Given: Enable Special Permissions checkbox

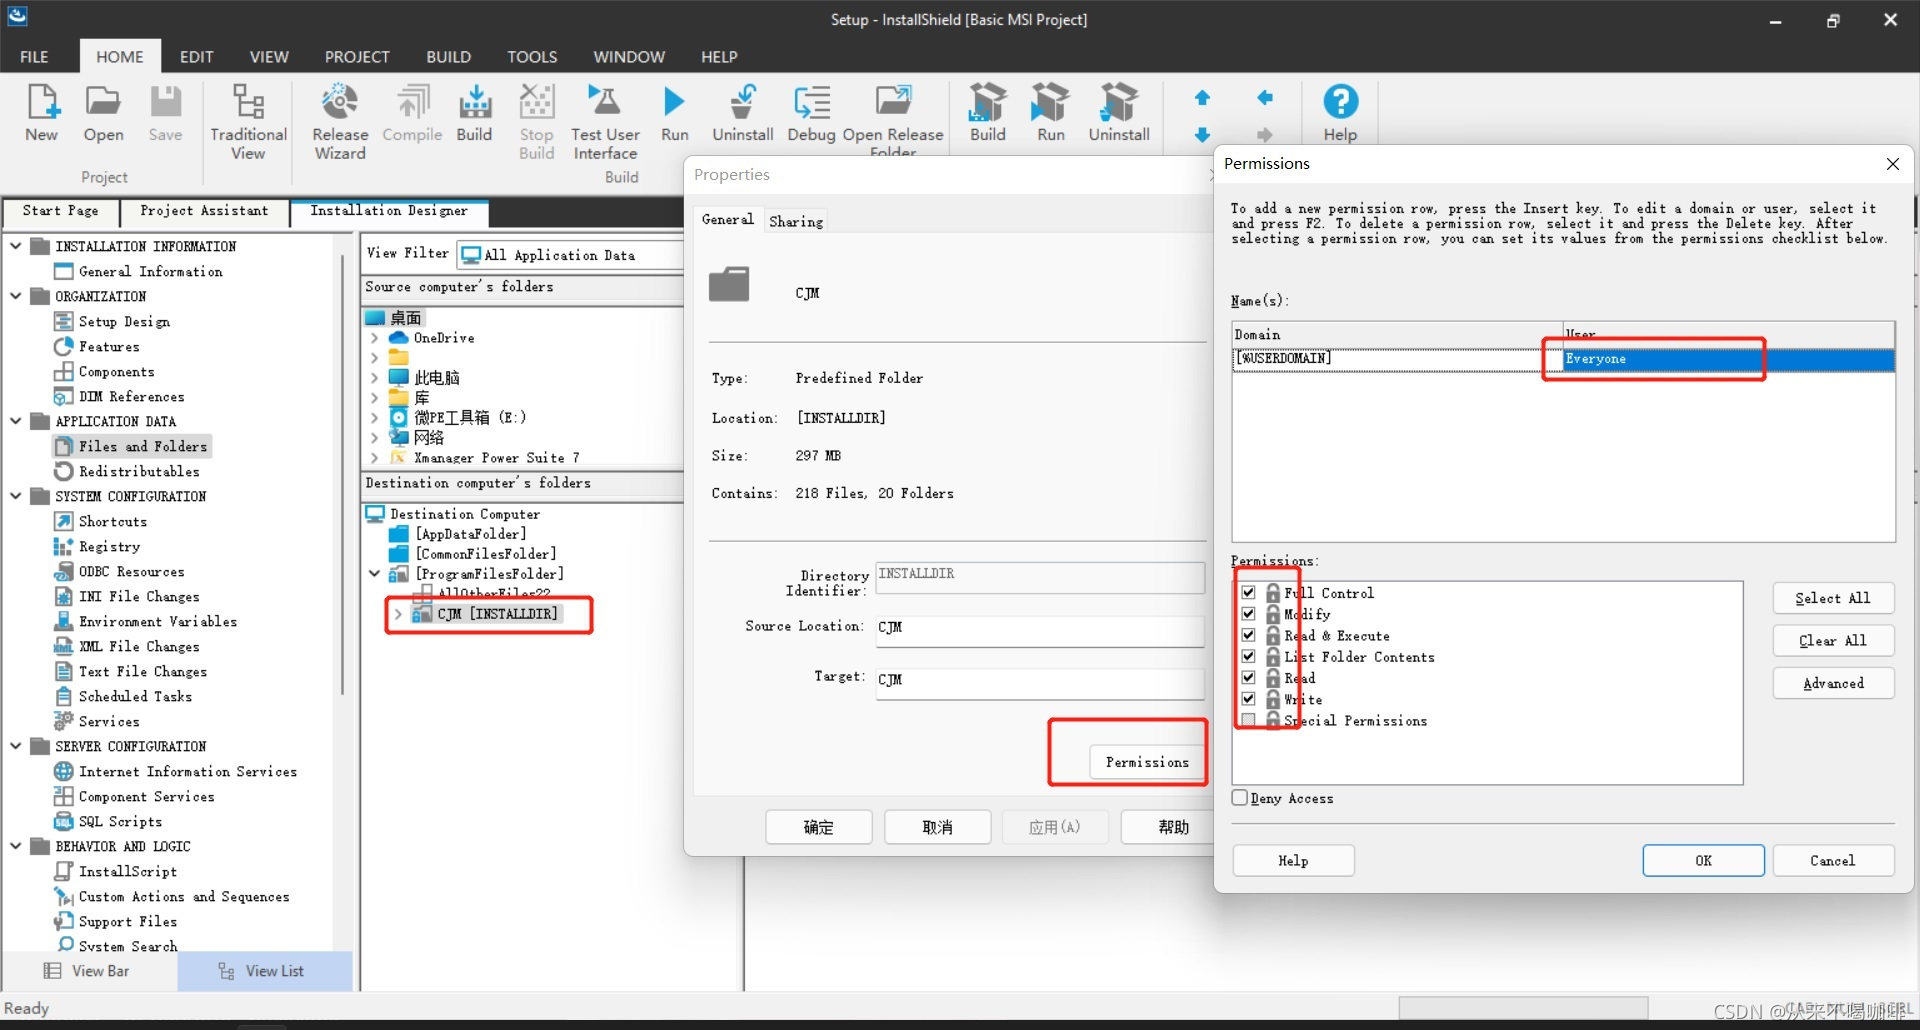Looking at the screenshot, I should [x=1248, y=720].
